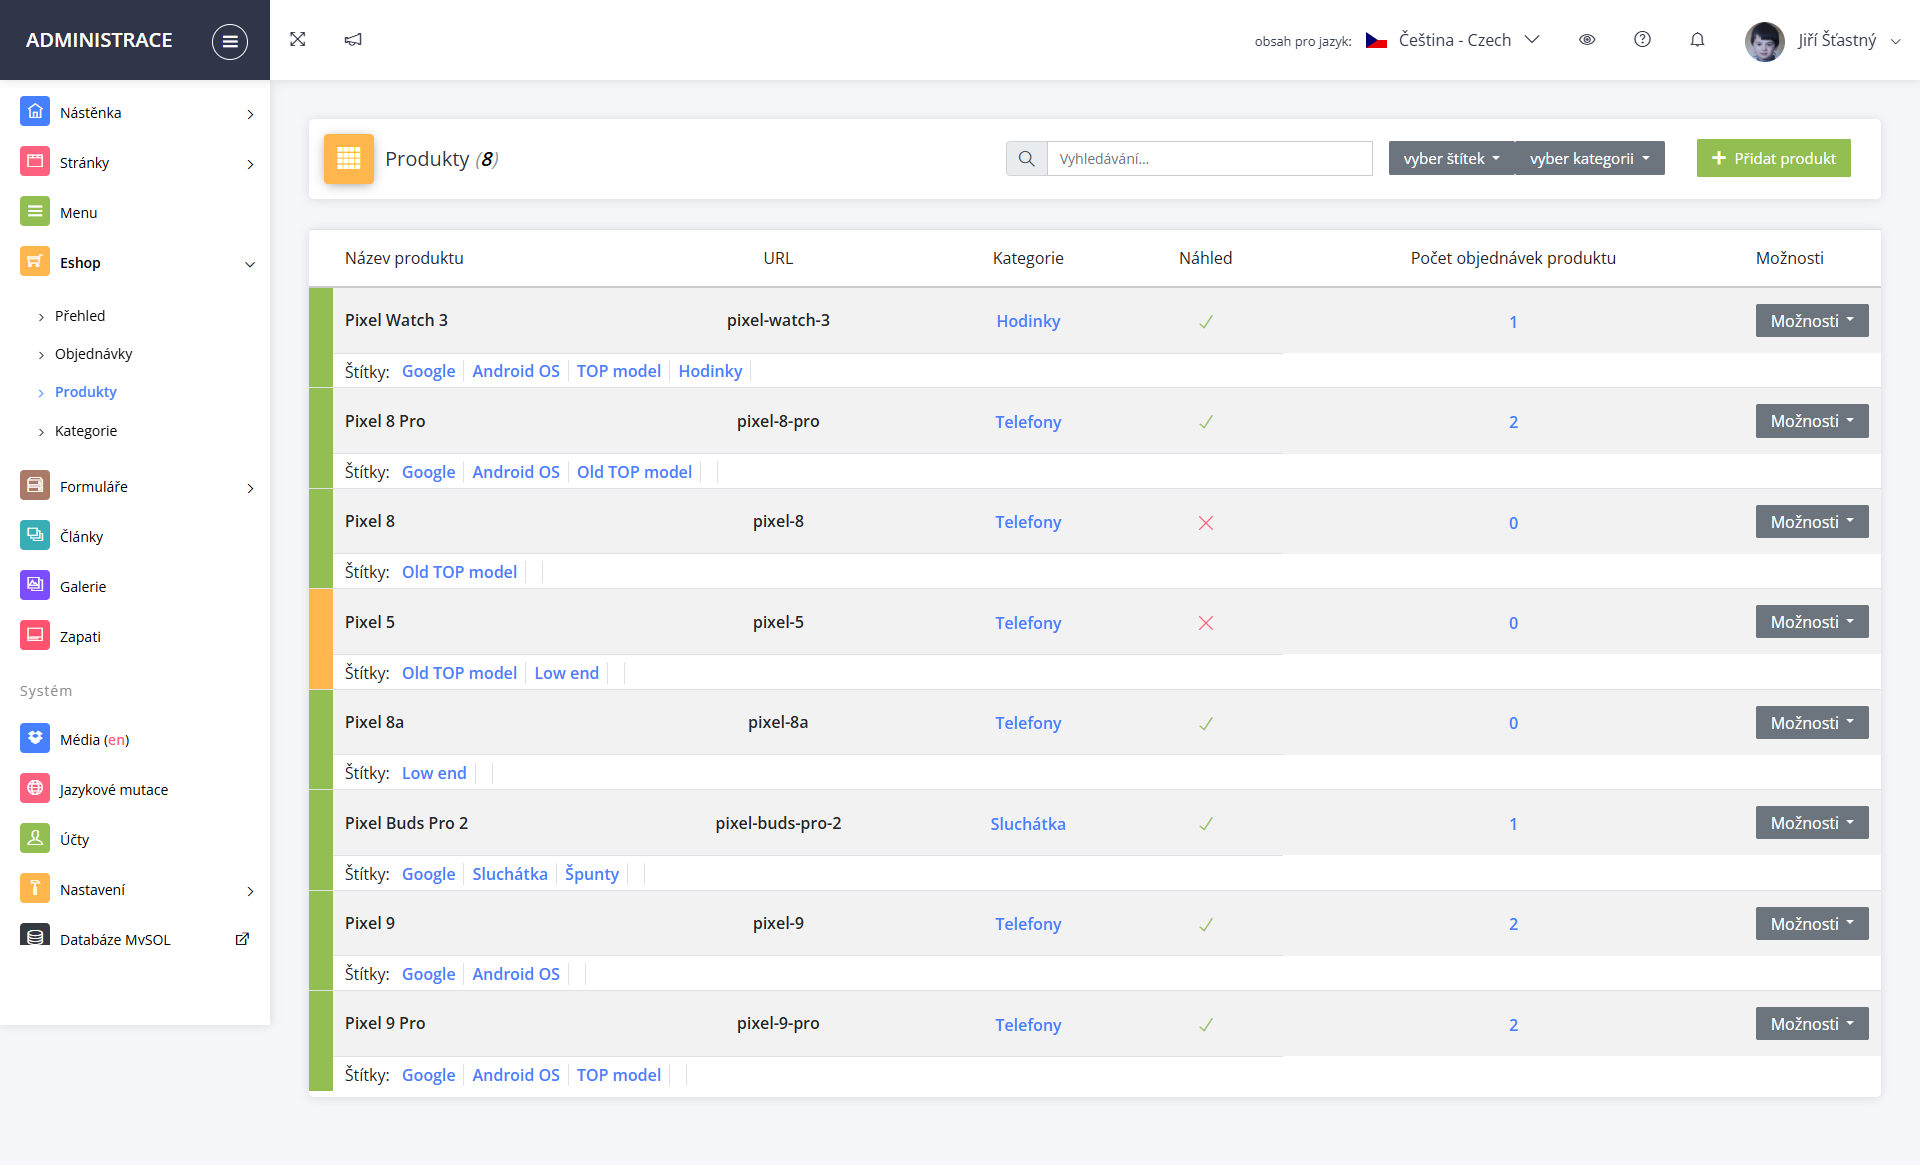Click the Eshop cart icon
The image size is (1920, 1165).
(x=35, y=261)
